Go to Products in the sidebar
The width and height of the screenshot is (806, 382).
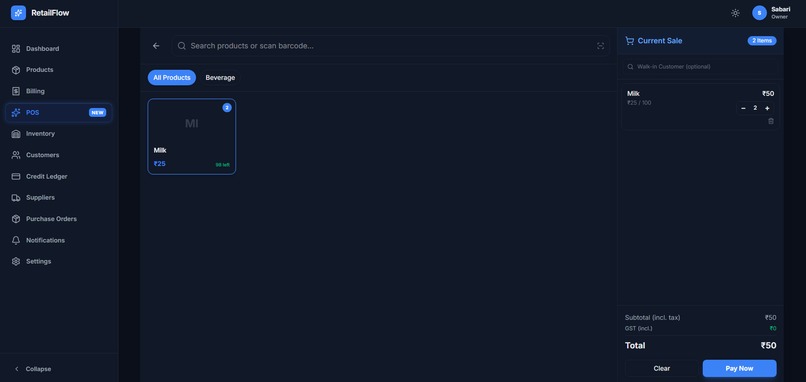(59, 70)
